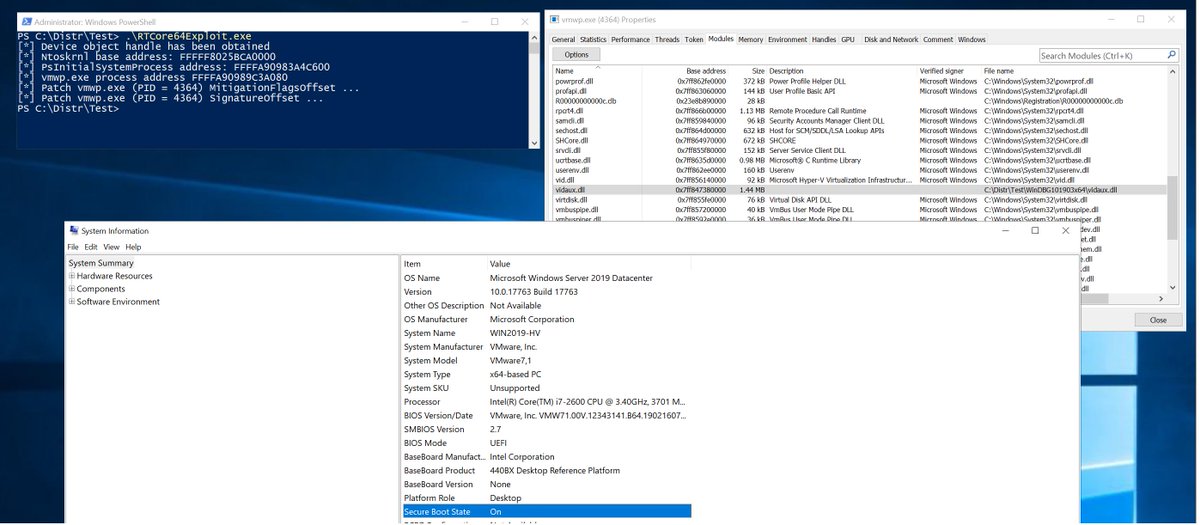1200x525 pixels.
Task: Click the modules list vertical scrollbar
Action: point(1170,210)
